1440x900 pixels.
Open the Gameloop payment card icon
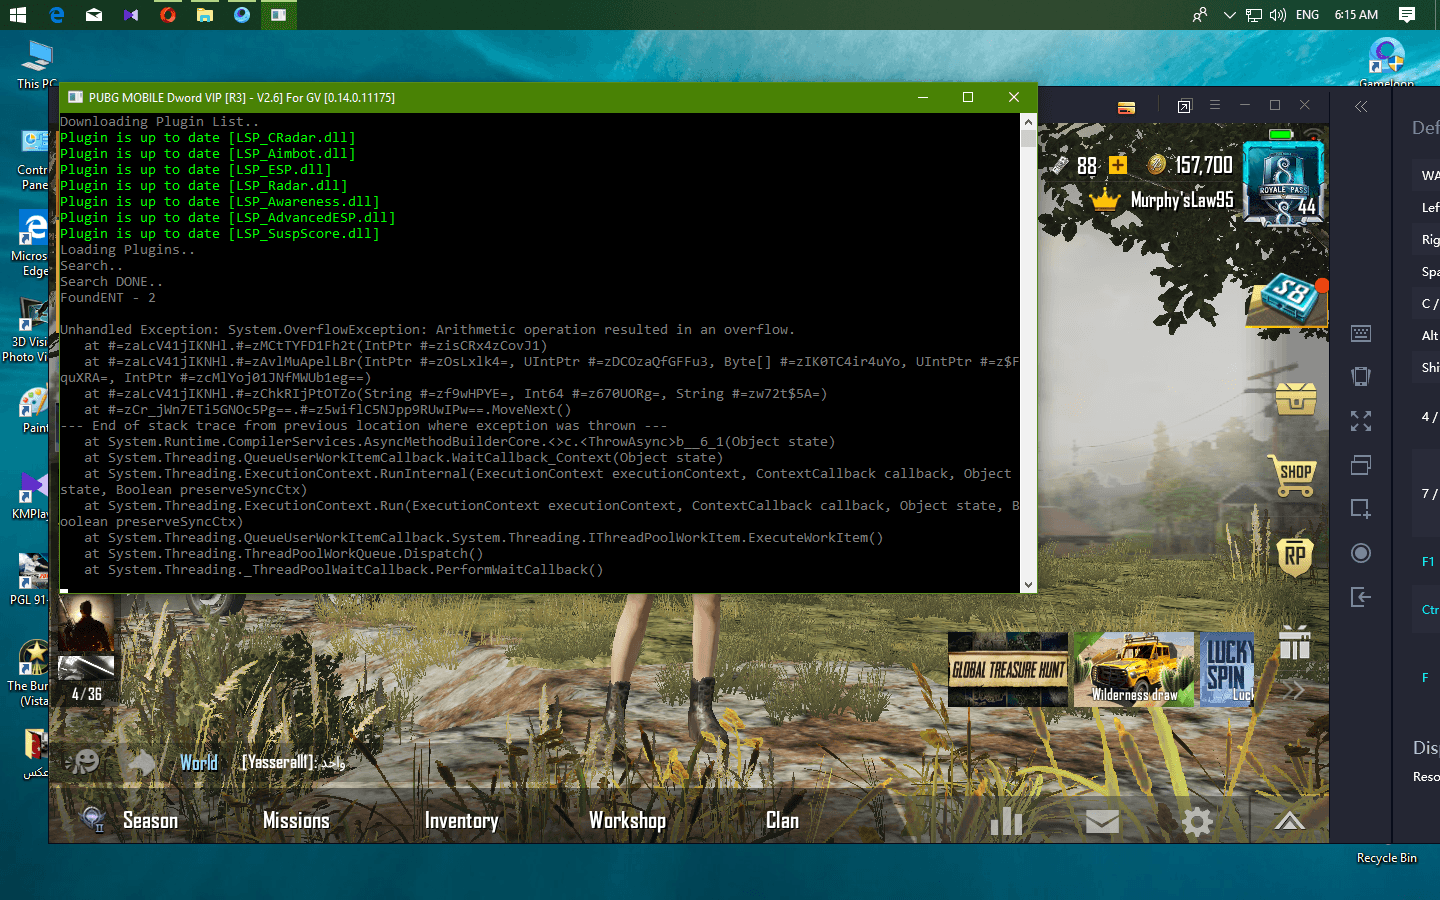(x=1127, y=108)
